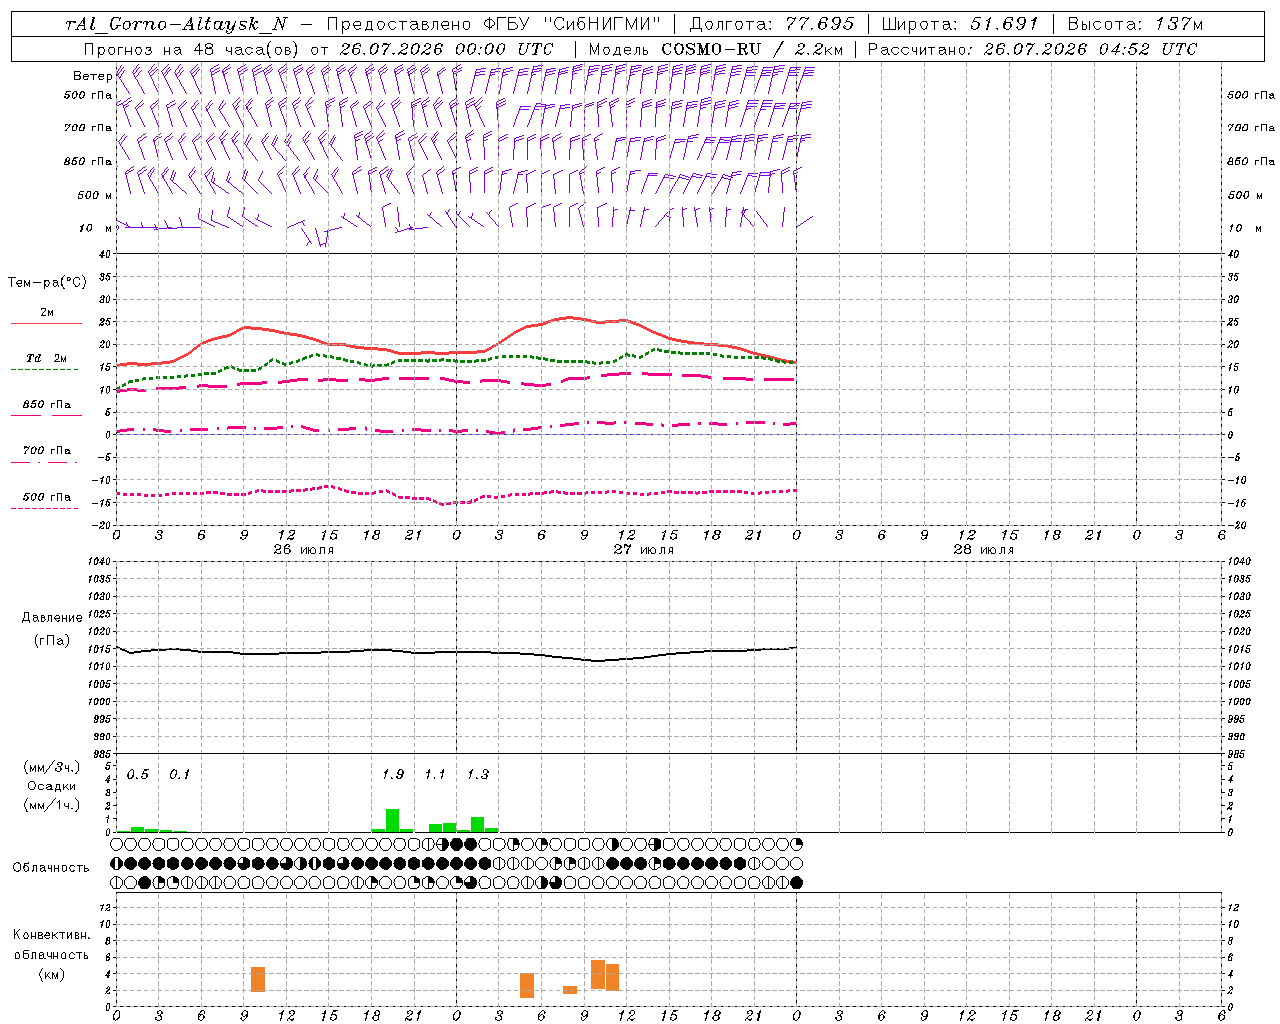Click the last filled cloud circle in bottom row
The height and width of the screenshot is (1024, 1280).
[797, 882]
